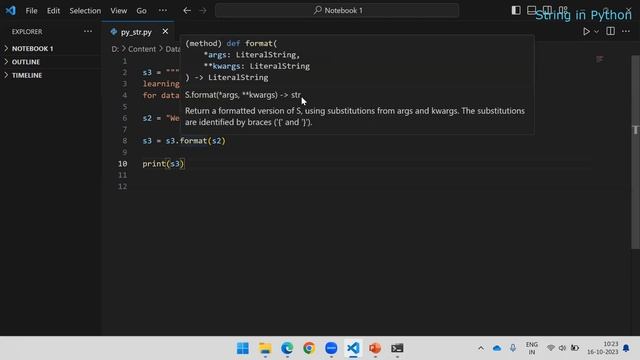Click the VS Code logo icon
The width and height of the screenshot is (640, 360).
coord(11,10)
